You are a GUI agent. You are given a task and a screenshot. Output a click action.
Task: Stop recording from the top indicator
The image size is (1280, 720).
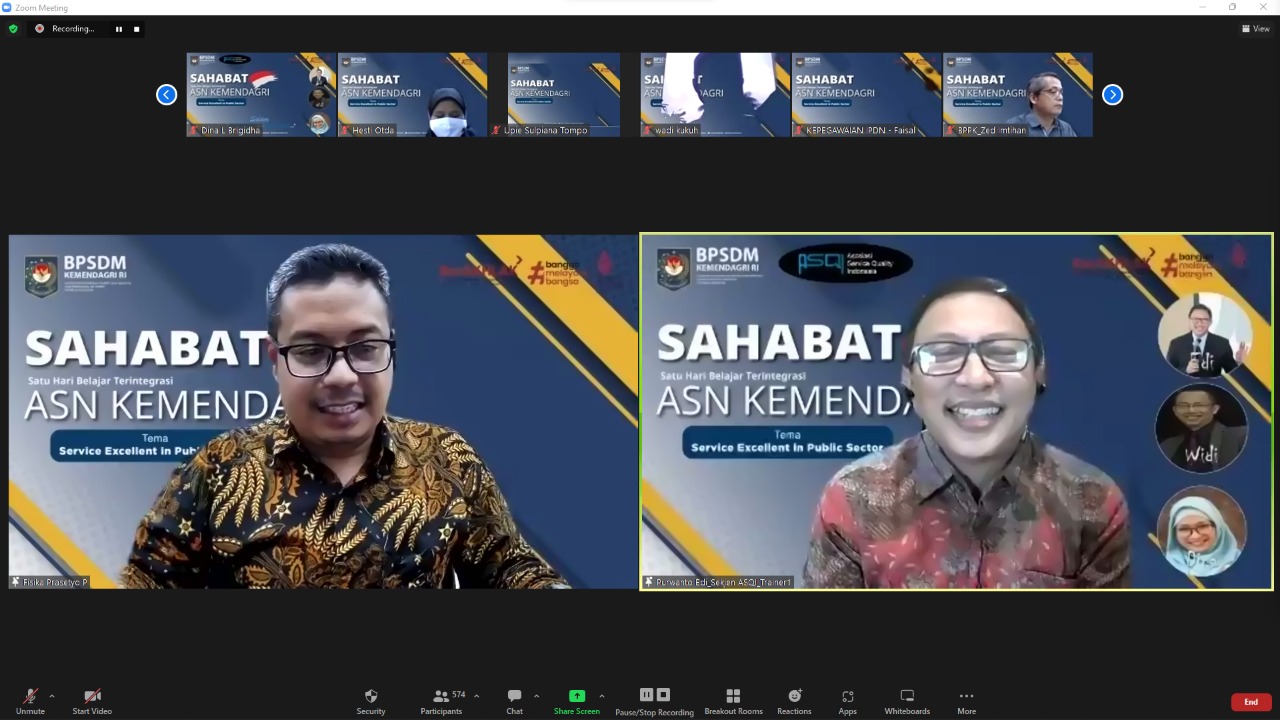[136, 29]
